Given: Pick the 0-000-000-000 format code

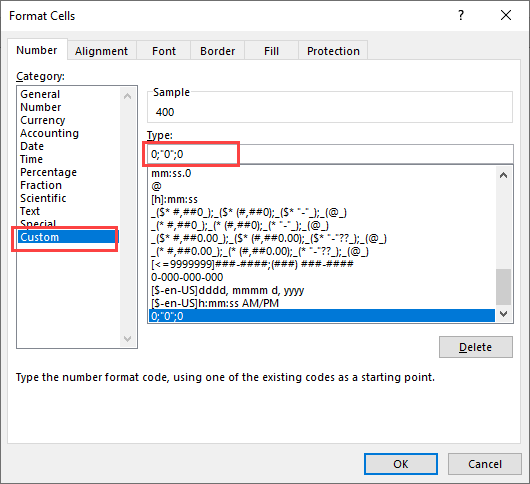Looking at the screenshot, I should [187, 277].
